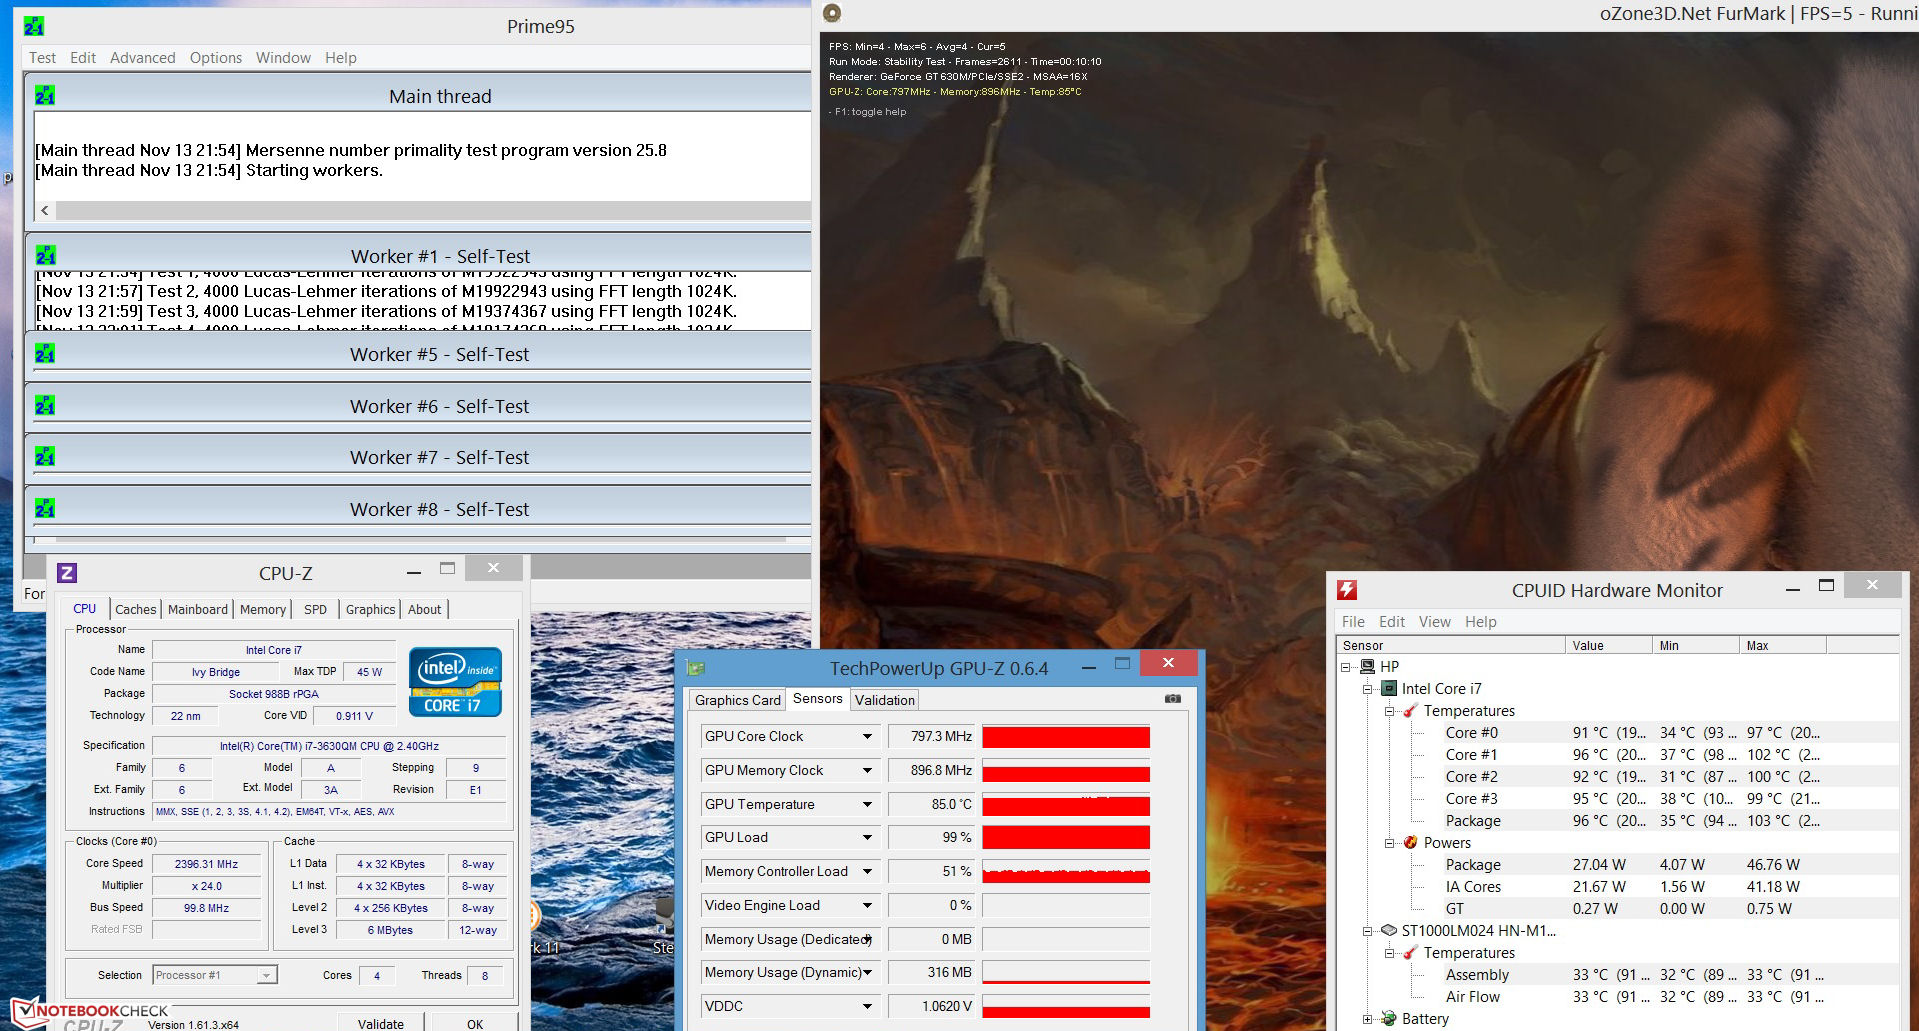Click the Prime95 application icon in title bar

[x=34, y=26]
